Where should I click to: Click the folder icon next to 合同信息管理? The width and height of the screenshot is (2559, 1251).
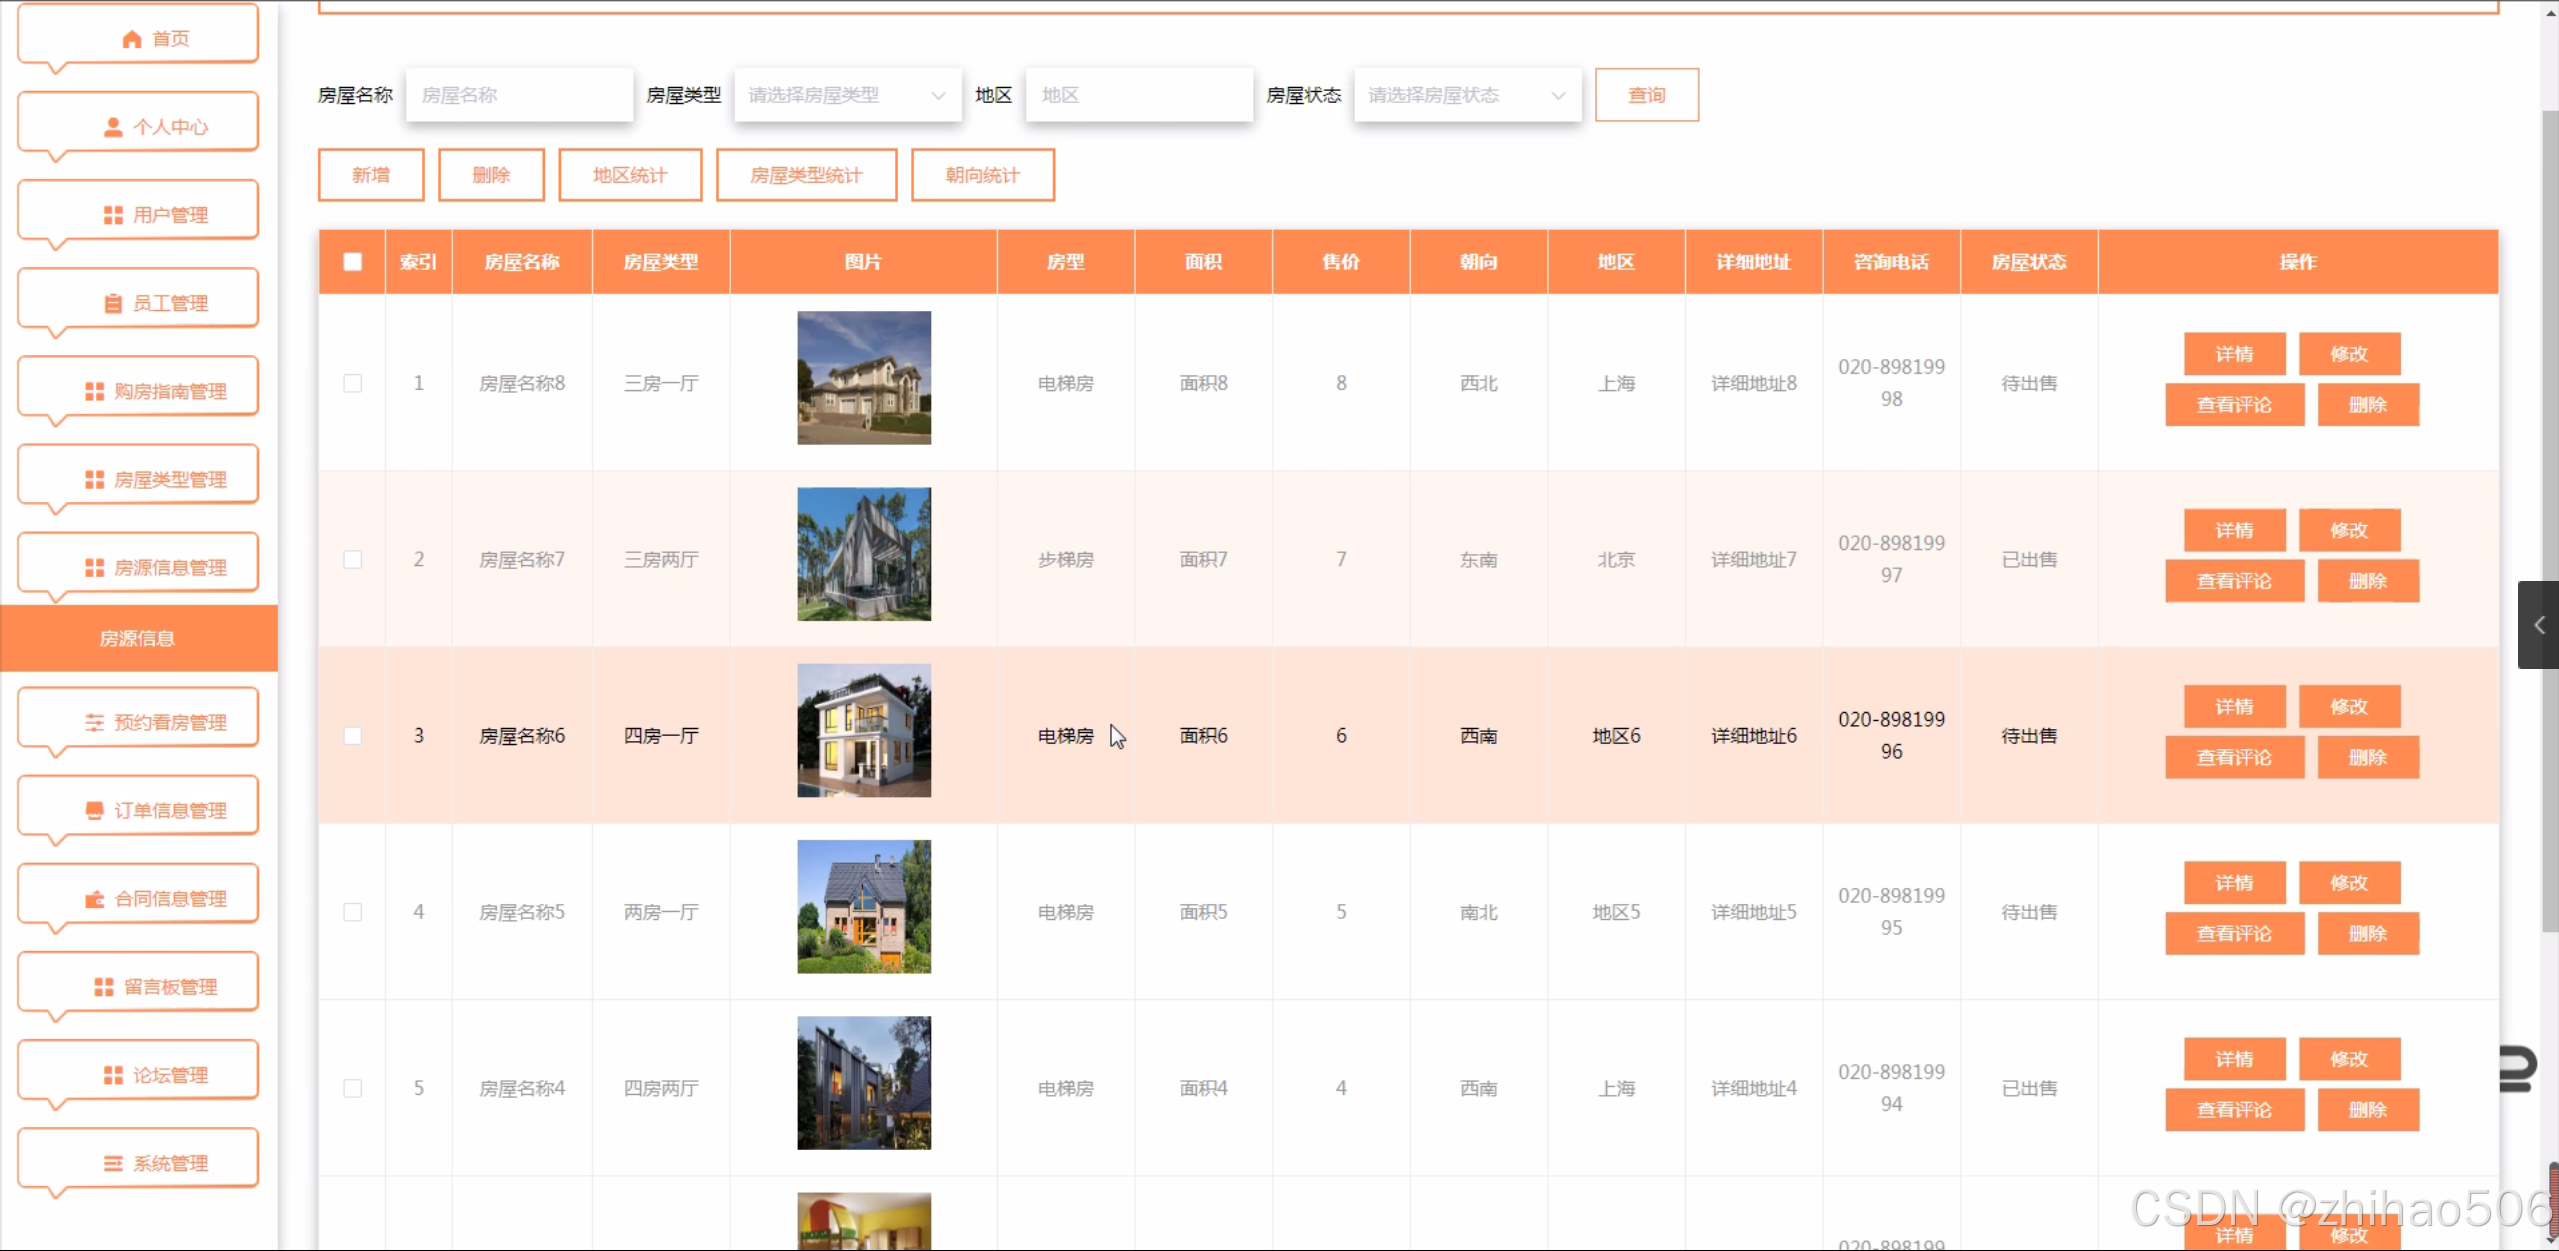tap(94, 898)
